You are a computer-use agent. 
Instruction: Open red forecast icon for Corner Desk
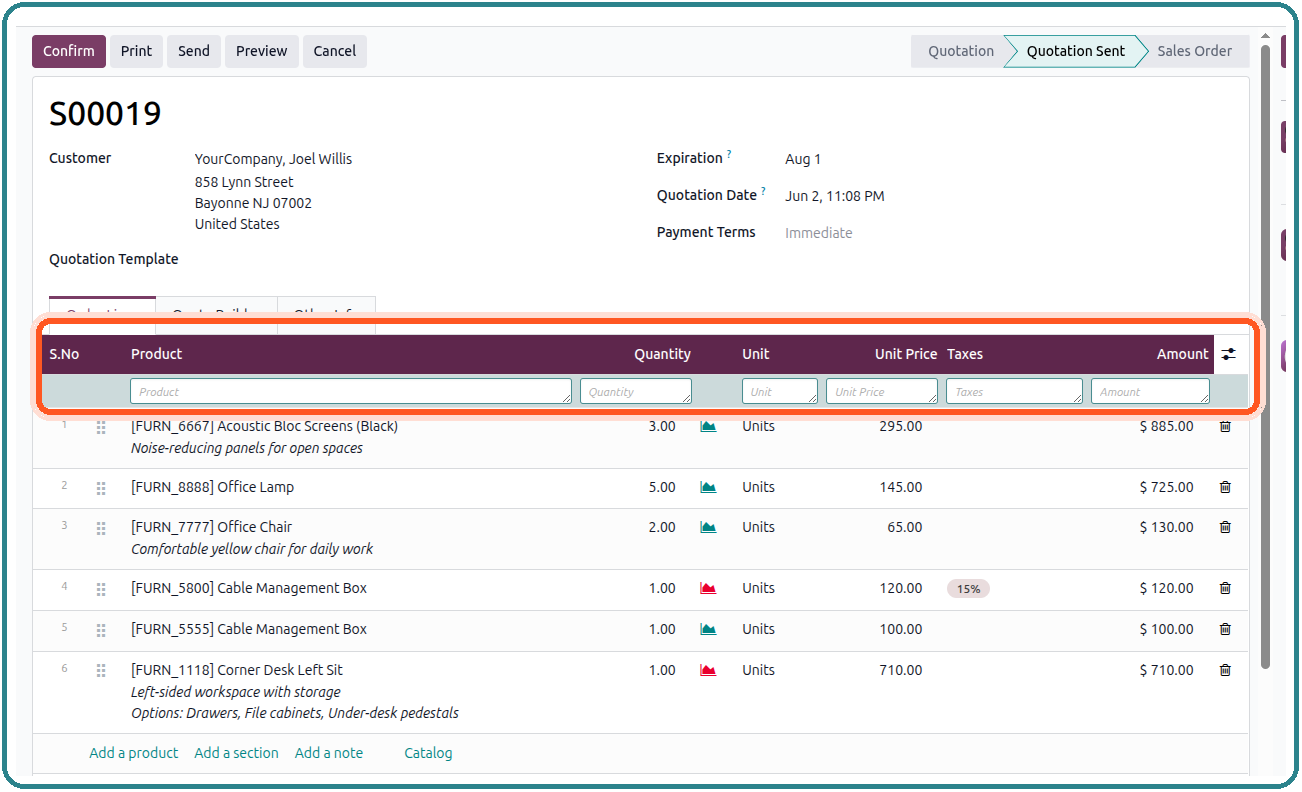(x=708, y=671)
